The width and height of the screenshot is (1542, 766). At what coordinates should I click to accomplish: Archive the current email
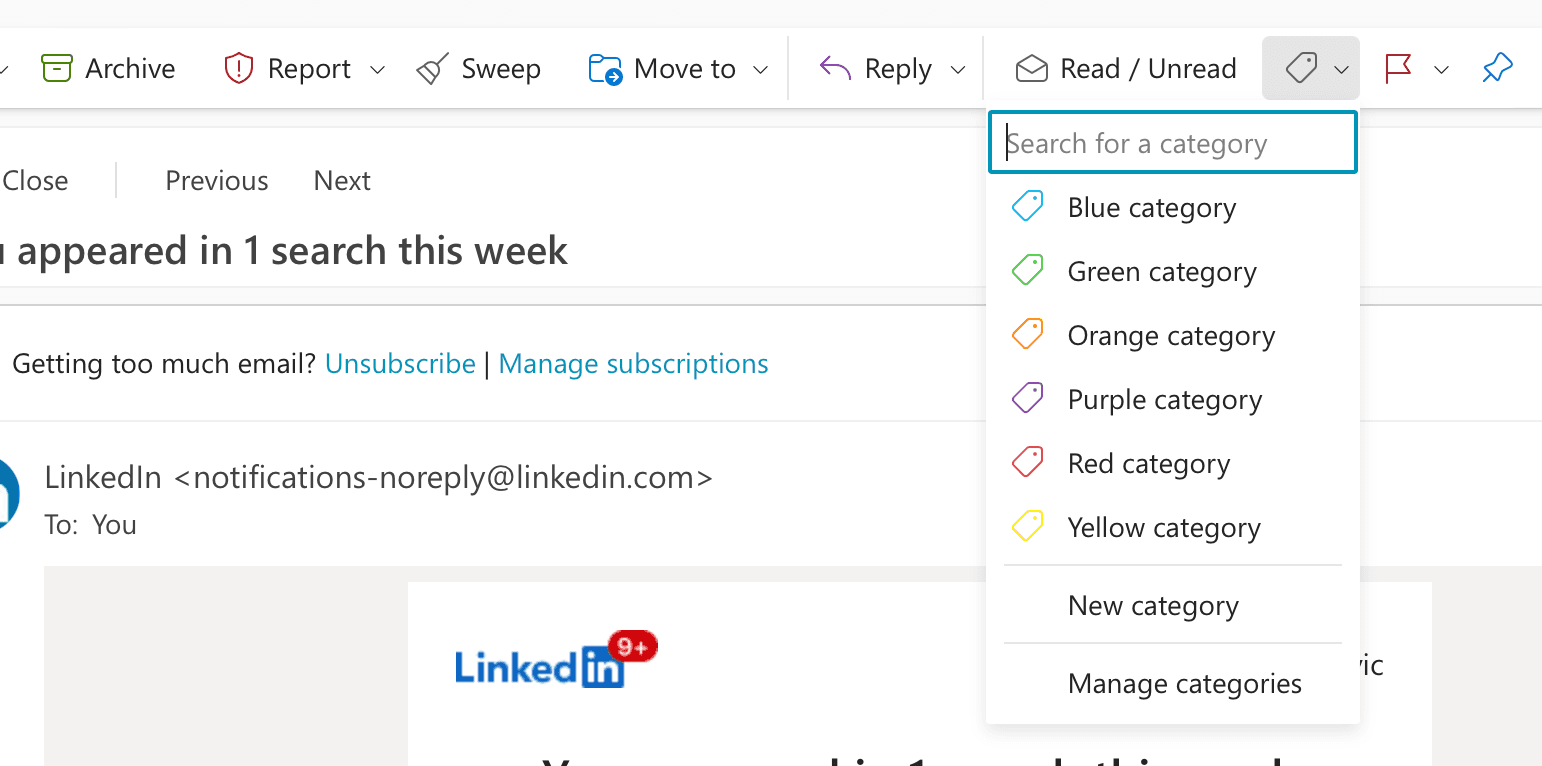(108, 68)
